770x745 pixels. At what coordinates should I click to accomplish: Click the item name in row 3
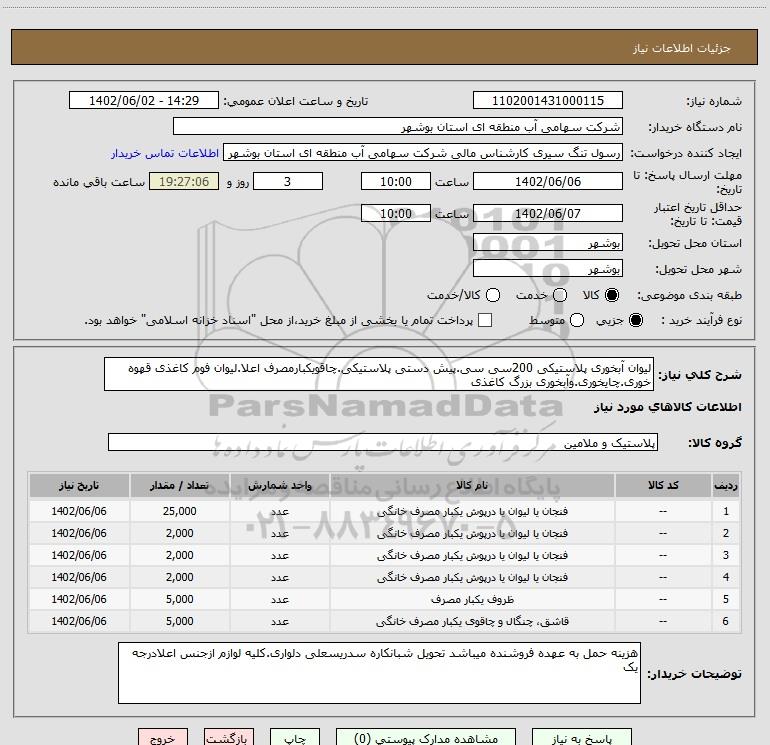pos(472,555)
